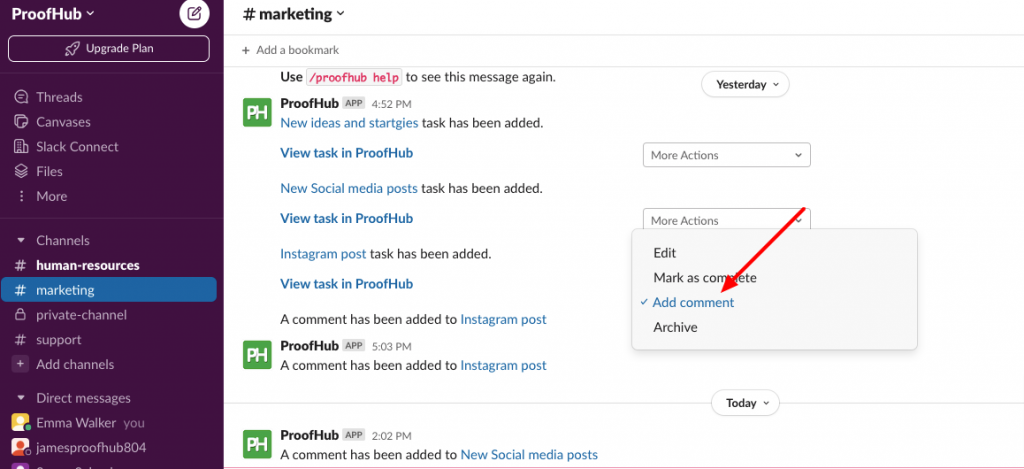1024x469 pixels.
Task: Open the New ideas and startgies link
Action: click(x=349, y=123)
